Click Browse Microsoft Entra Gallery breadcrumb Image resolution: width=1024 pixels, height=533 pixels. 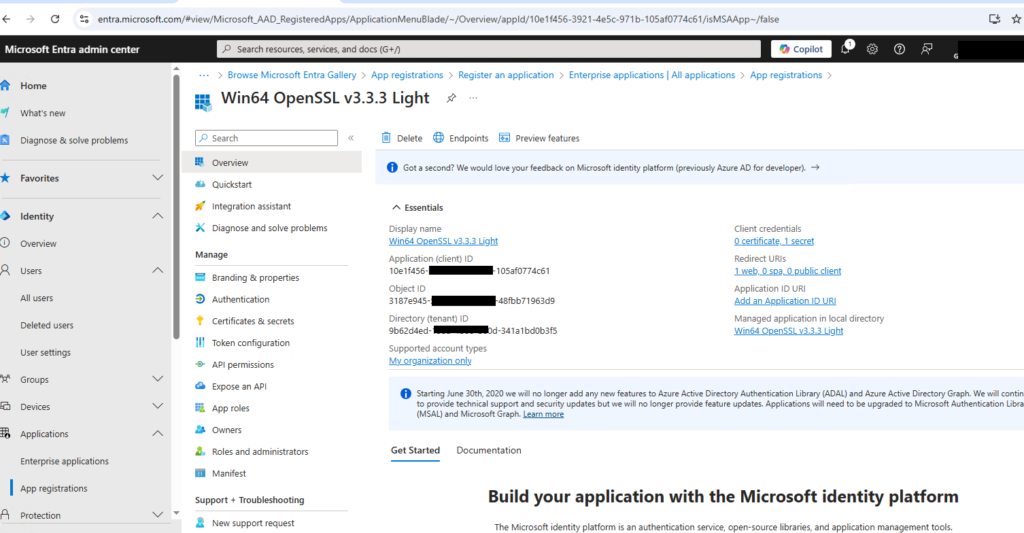(292, 75)
